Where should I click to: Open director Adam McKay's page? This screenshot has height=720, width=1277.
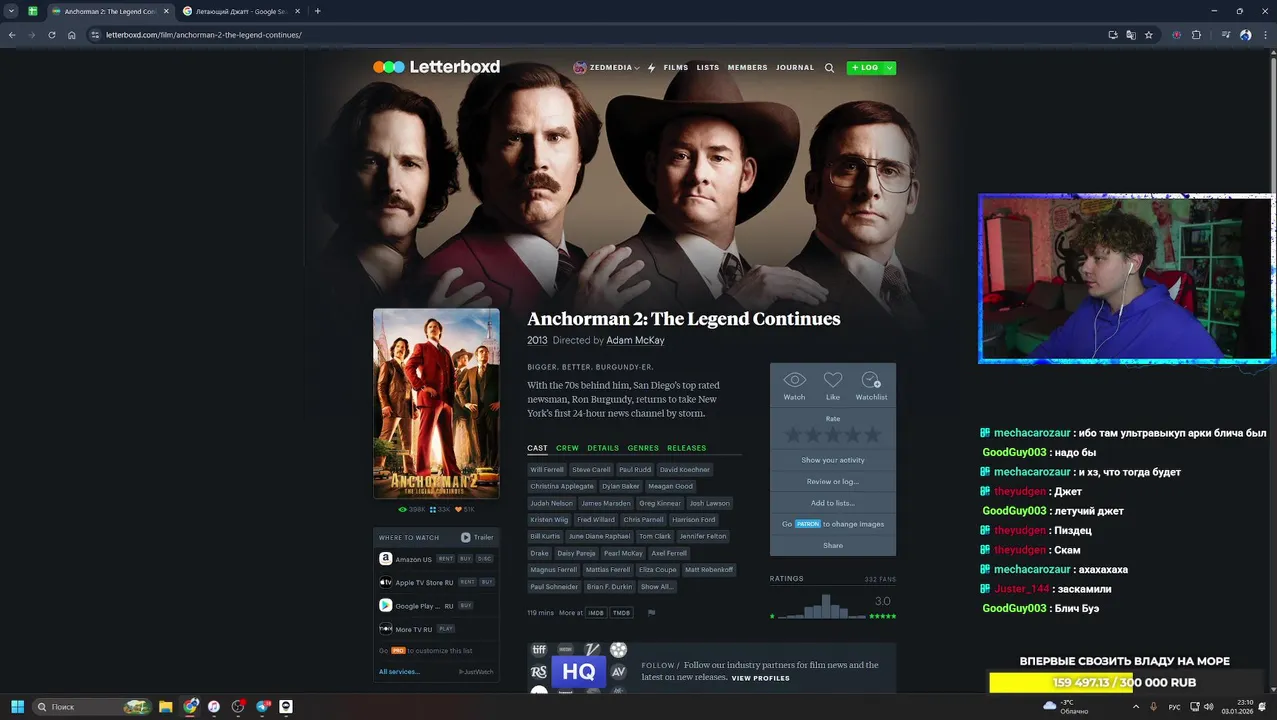(x=635, y=341)
